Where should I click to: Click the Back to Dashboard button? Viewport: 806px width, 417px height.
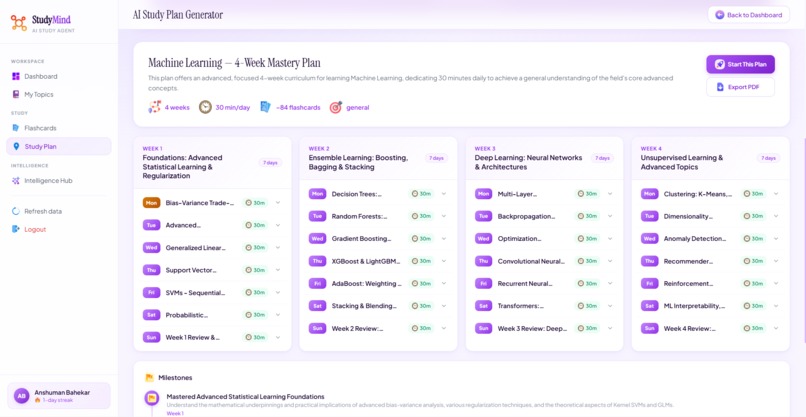748,15
